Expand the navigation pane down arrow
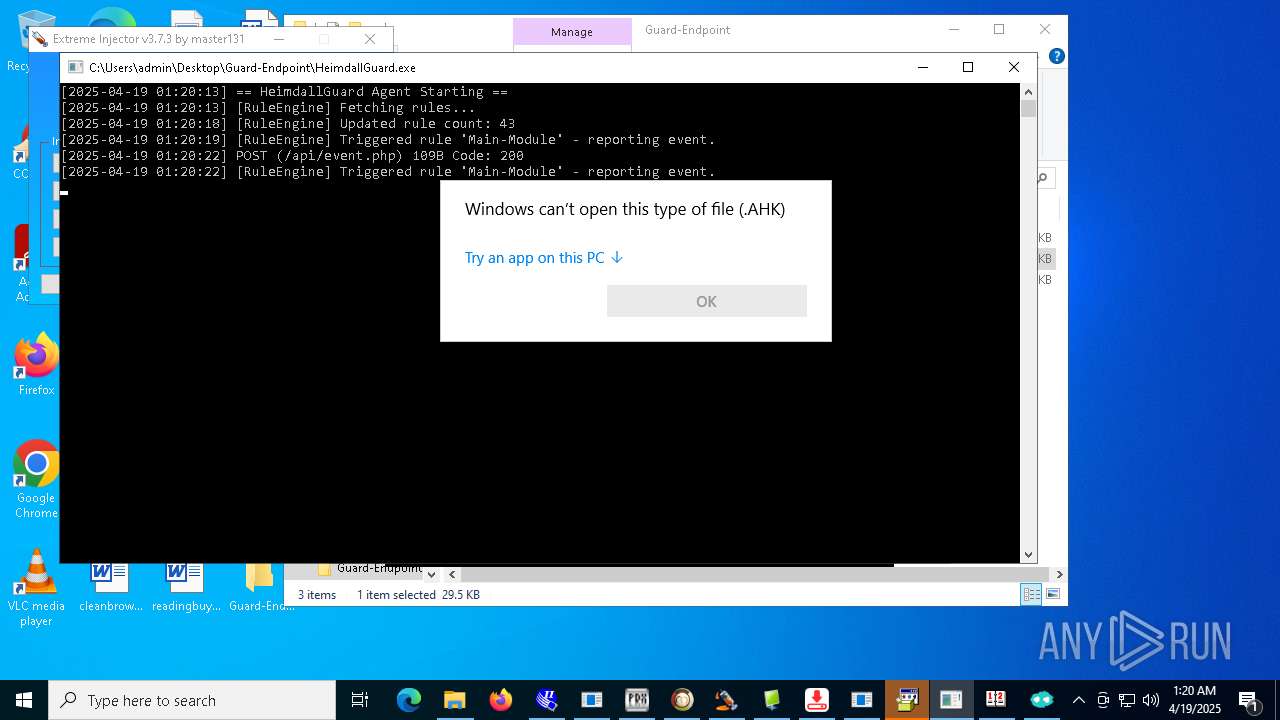1280x720 pixels. 431,574
